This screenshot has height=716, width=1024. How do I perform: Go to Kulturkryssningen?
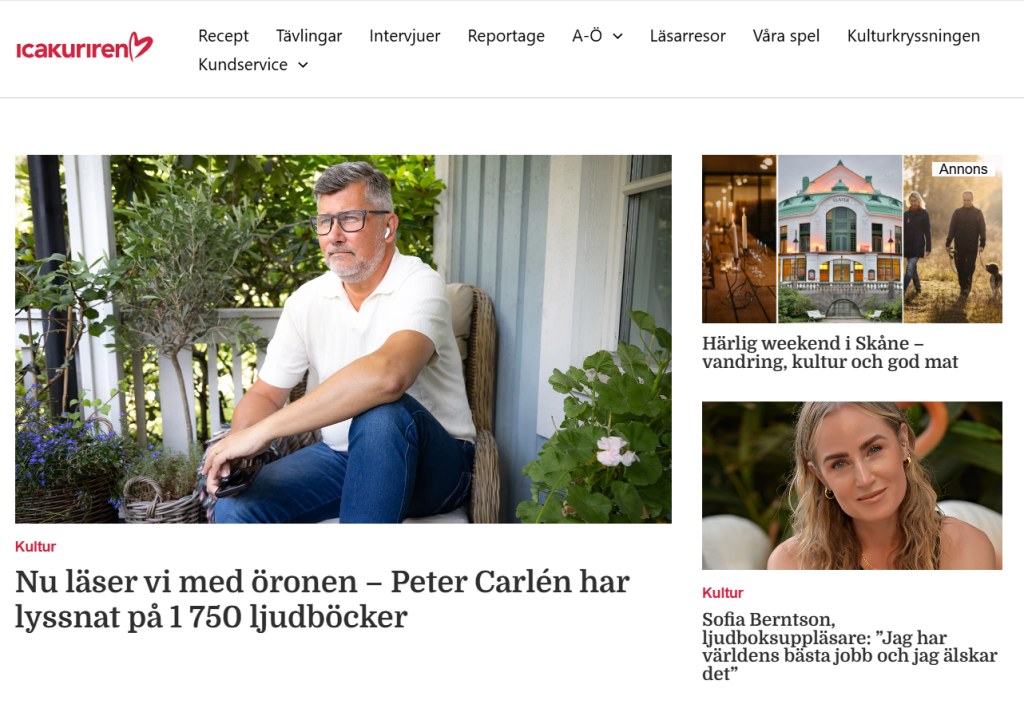pos(914,36)
